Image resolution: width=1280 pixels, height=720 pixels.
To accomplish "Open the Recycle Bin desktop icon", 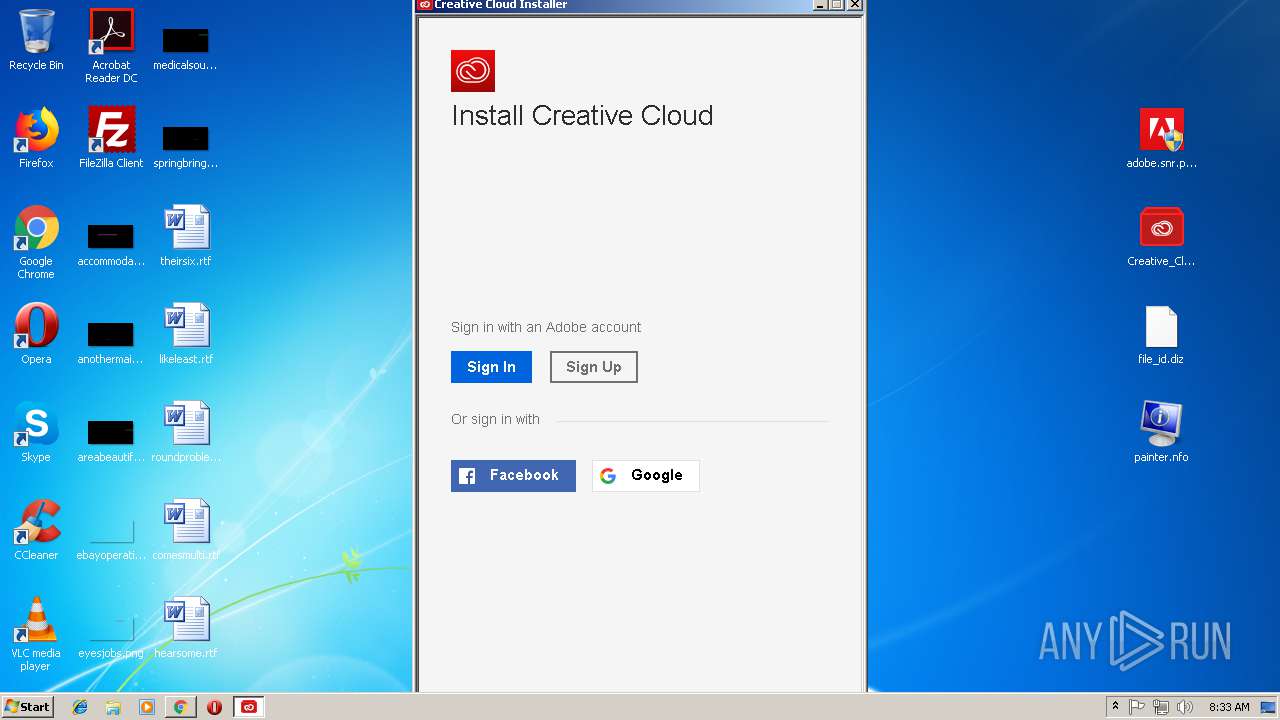I will point(36,41).
